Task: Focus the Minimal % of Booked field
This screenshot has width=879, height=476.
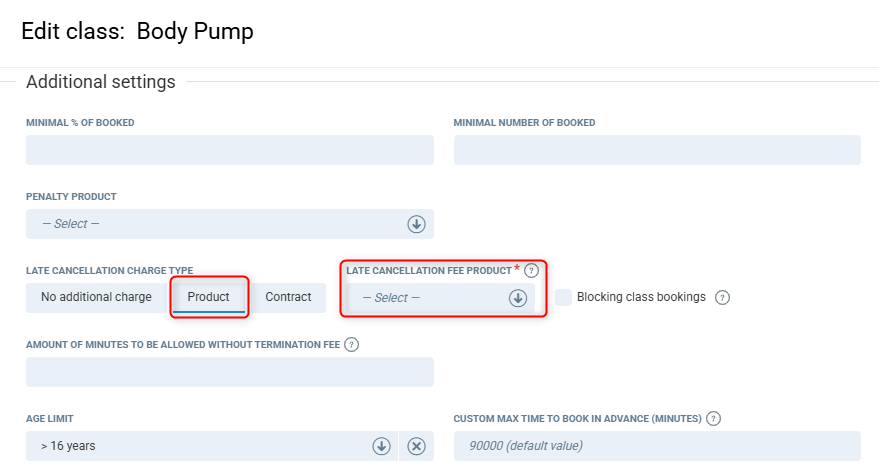Action: click(x=230, y=150)
